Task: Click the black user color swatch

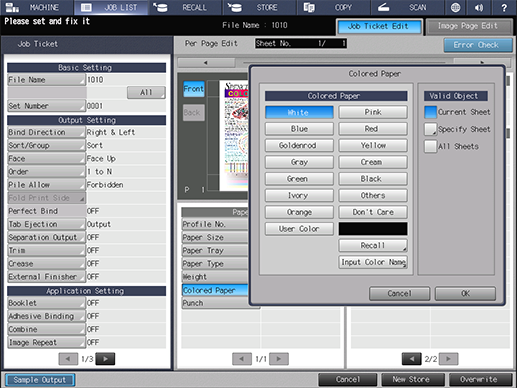Action: pos(373,229)
